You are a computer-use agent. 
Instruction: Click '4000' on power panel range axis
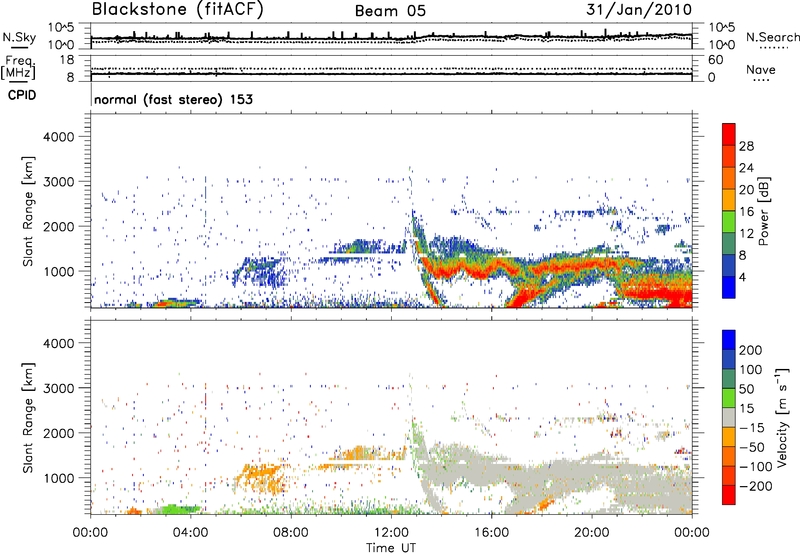coord(58,137)
